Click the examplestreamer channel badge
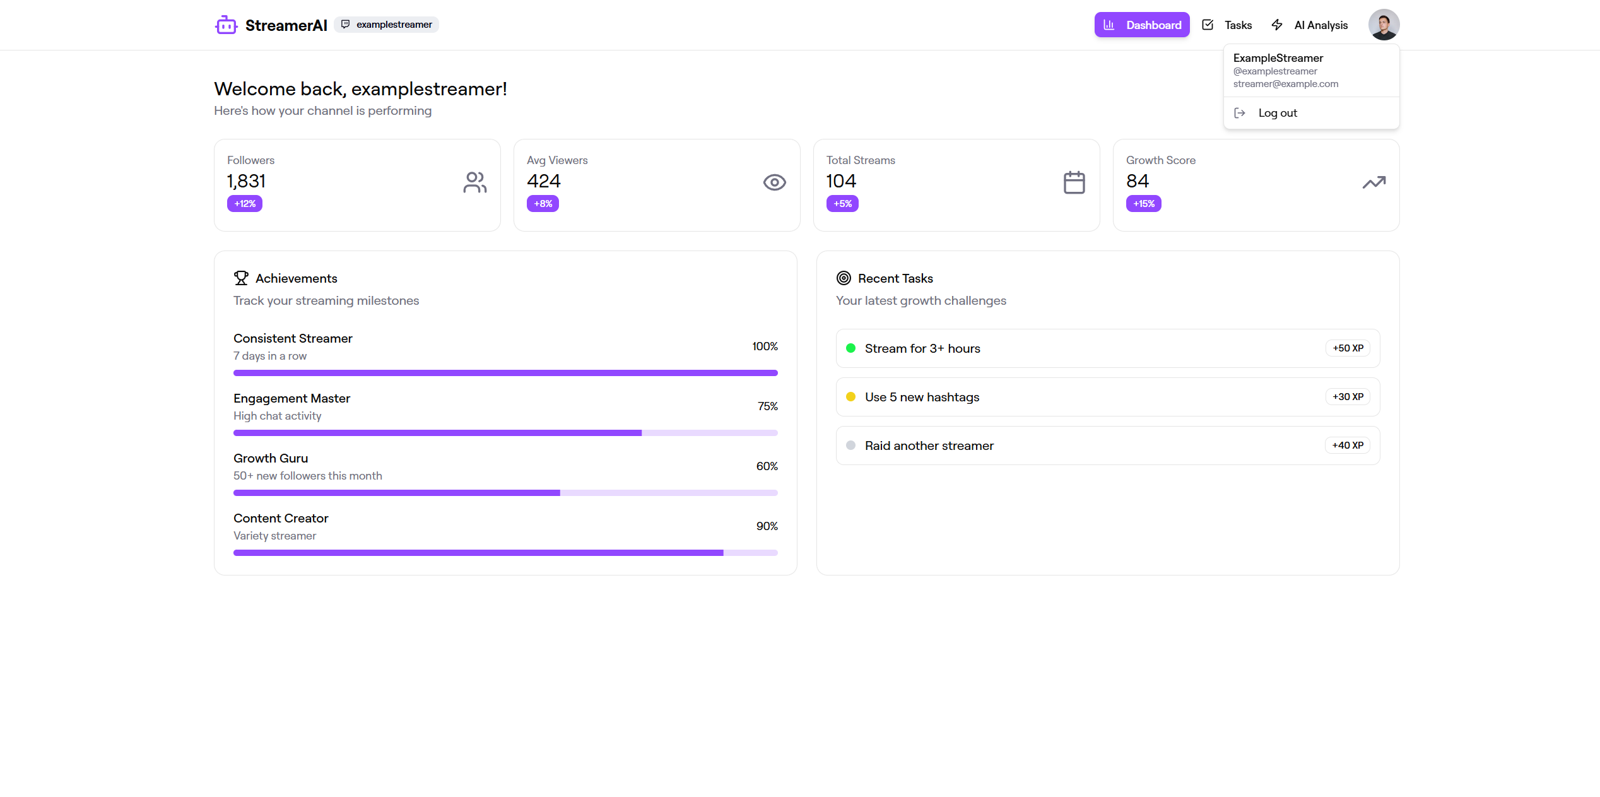 pyautogui.click(x=386, y=24)
